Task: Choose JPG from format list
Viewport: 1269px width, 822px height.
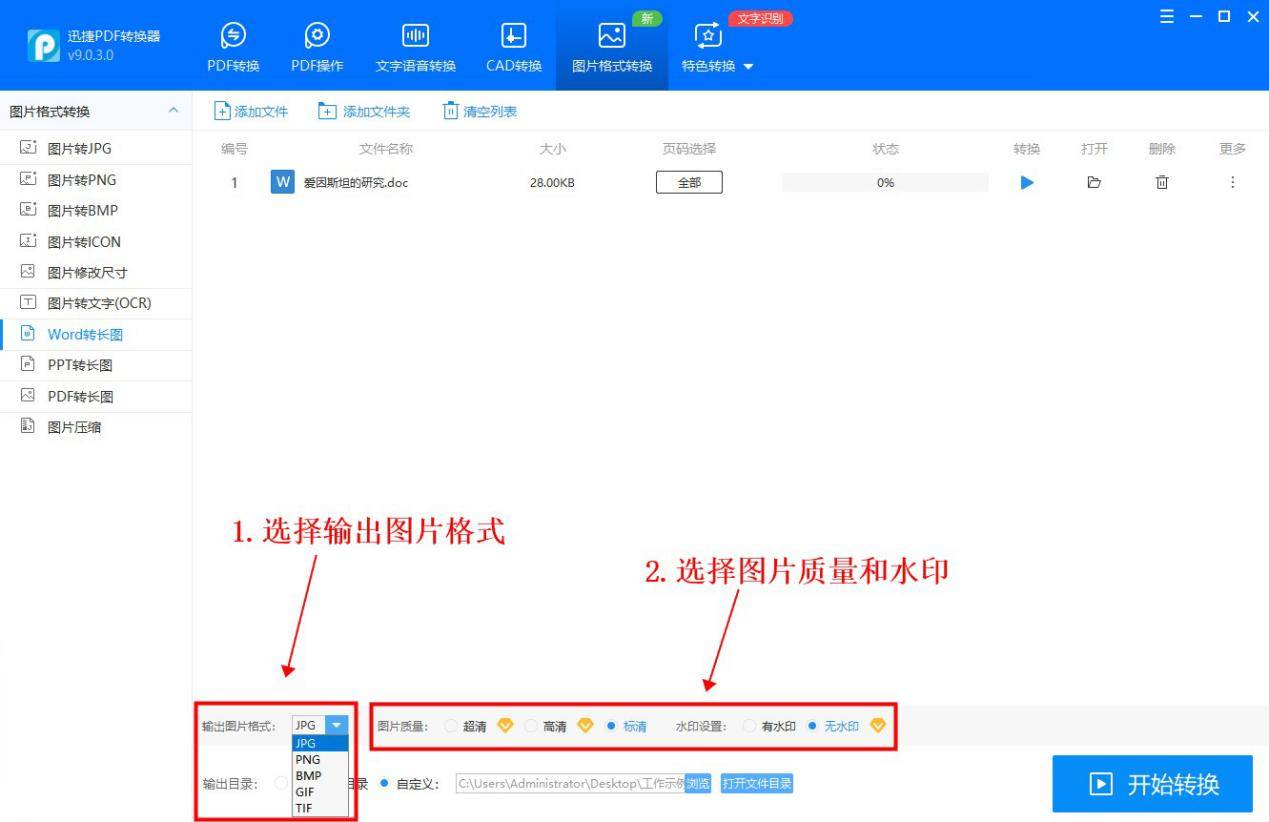Action: (x=320, y=743)
